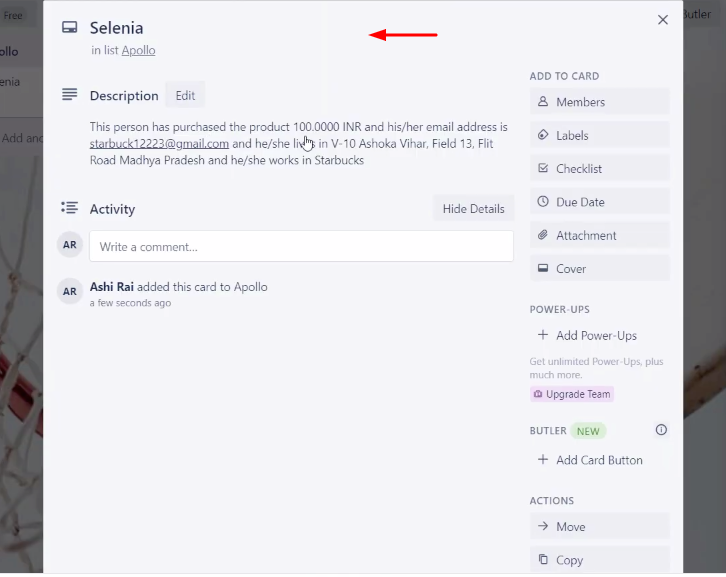Focus the Write a comment field
Viewport: 726px width, 577px height.
pos(301,246)
